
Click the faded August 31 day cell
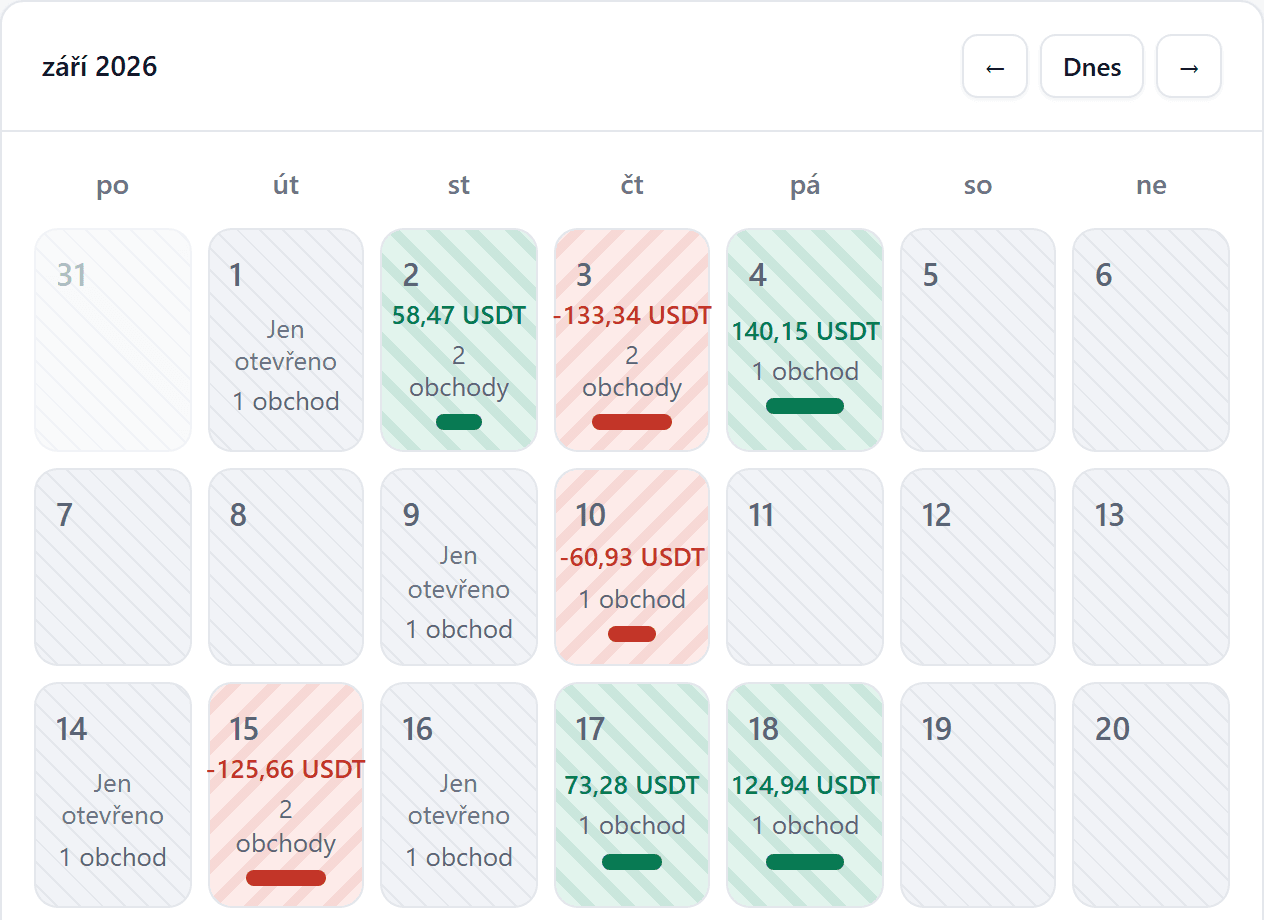point(113,340)
